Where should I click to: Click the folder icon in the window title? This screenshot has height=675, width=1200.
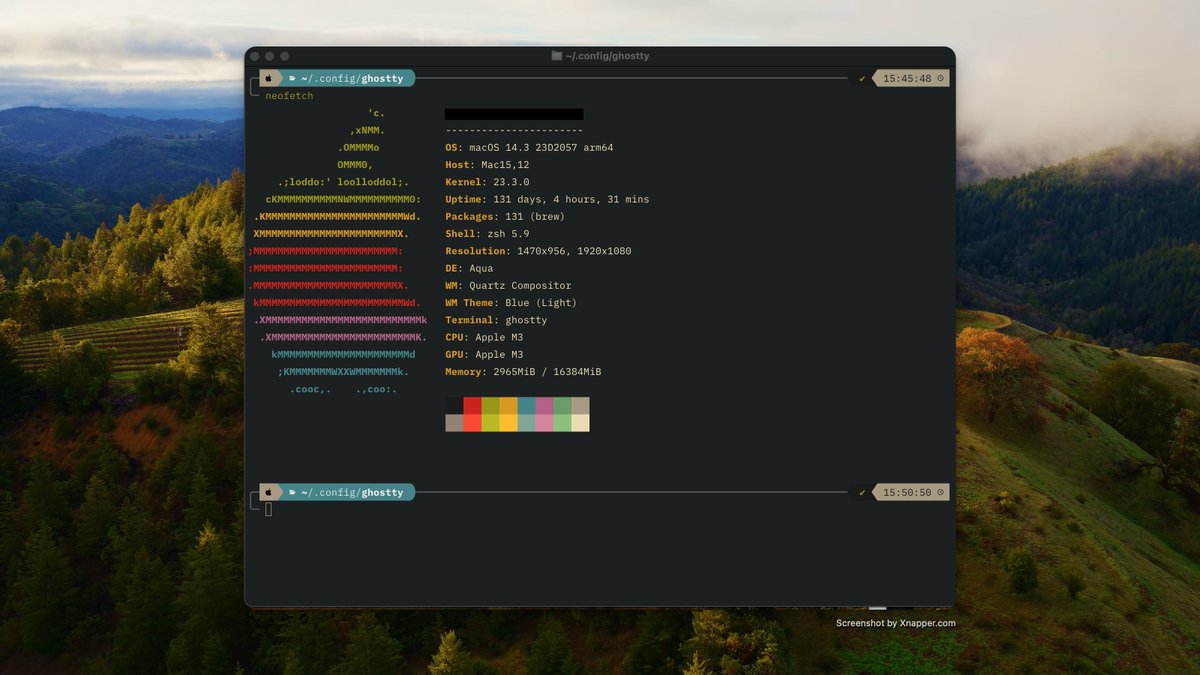click(x=557, y=56)
